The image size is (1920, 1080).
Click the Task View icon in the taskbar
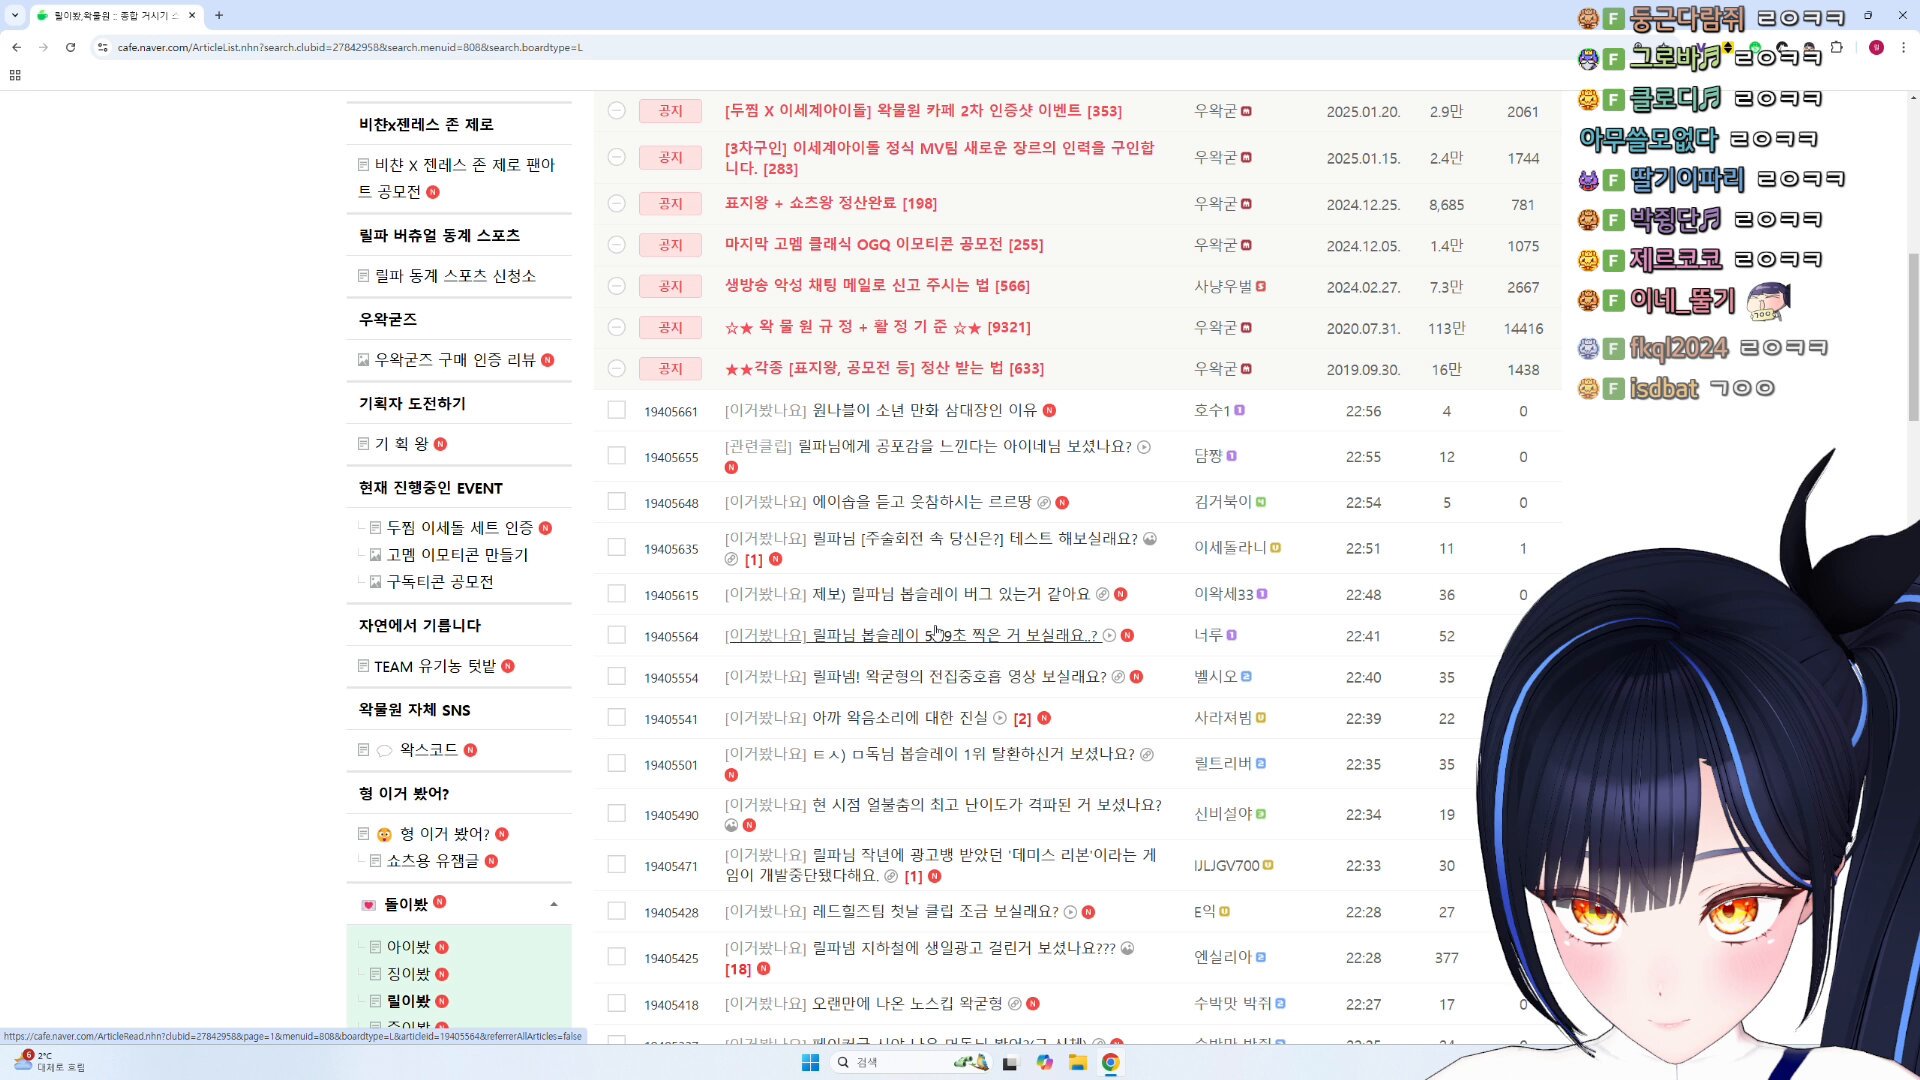1010,1062
